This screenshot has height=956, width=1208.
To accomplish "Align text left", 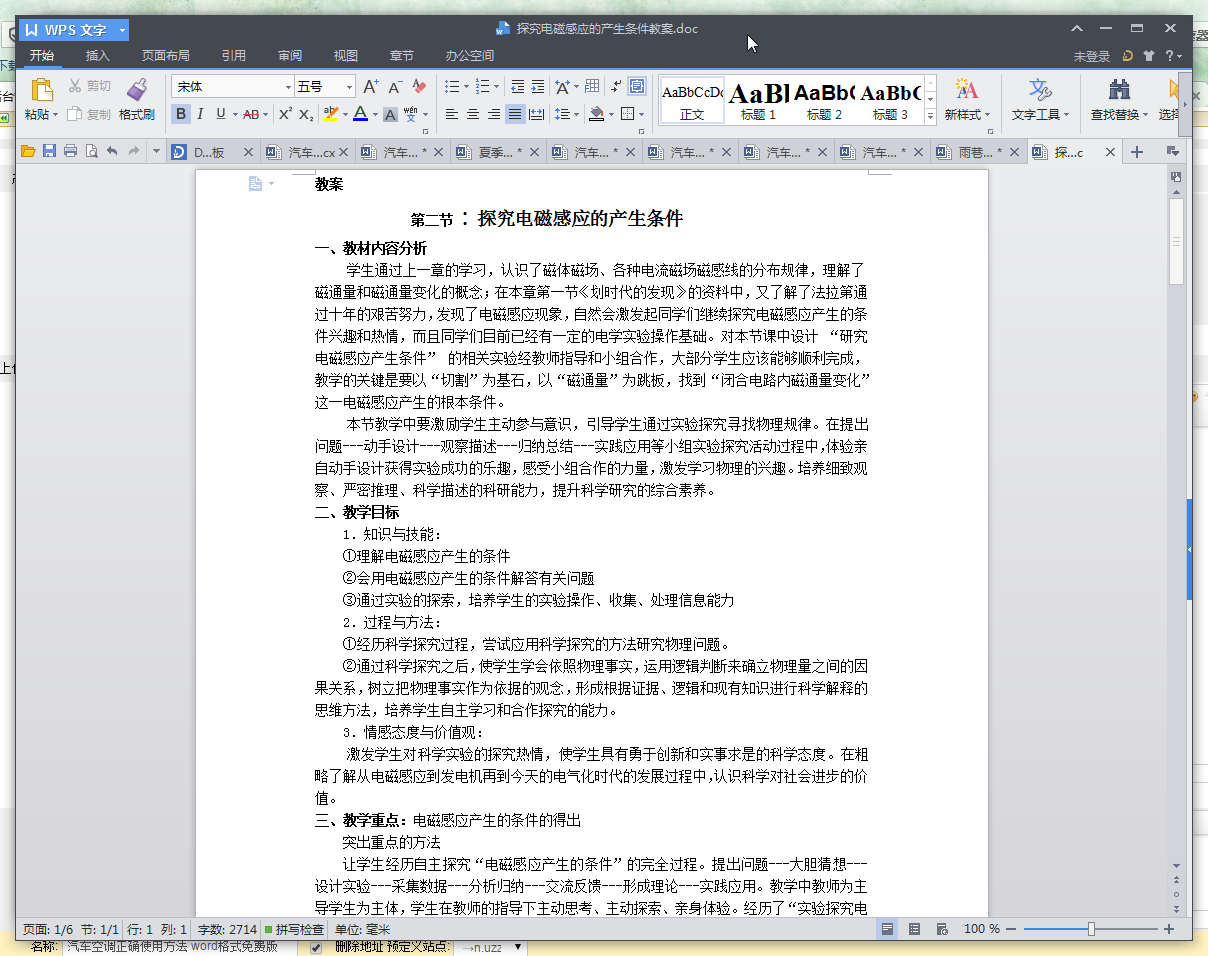I will (452, 114).
